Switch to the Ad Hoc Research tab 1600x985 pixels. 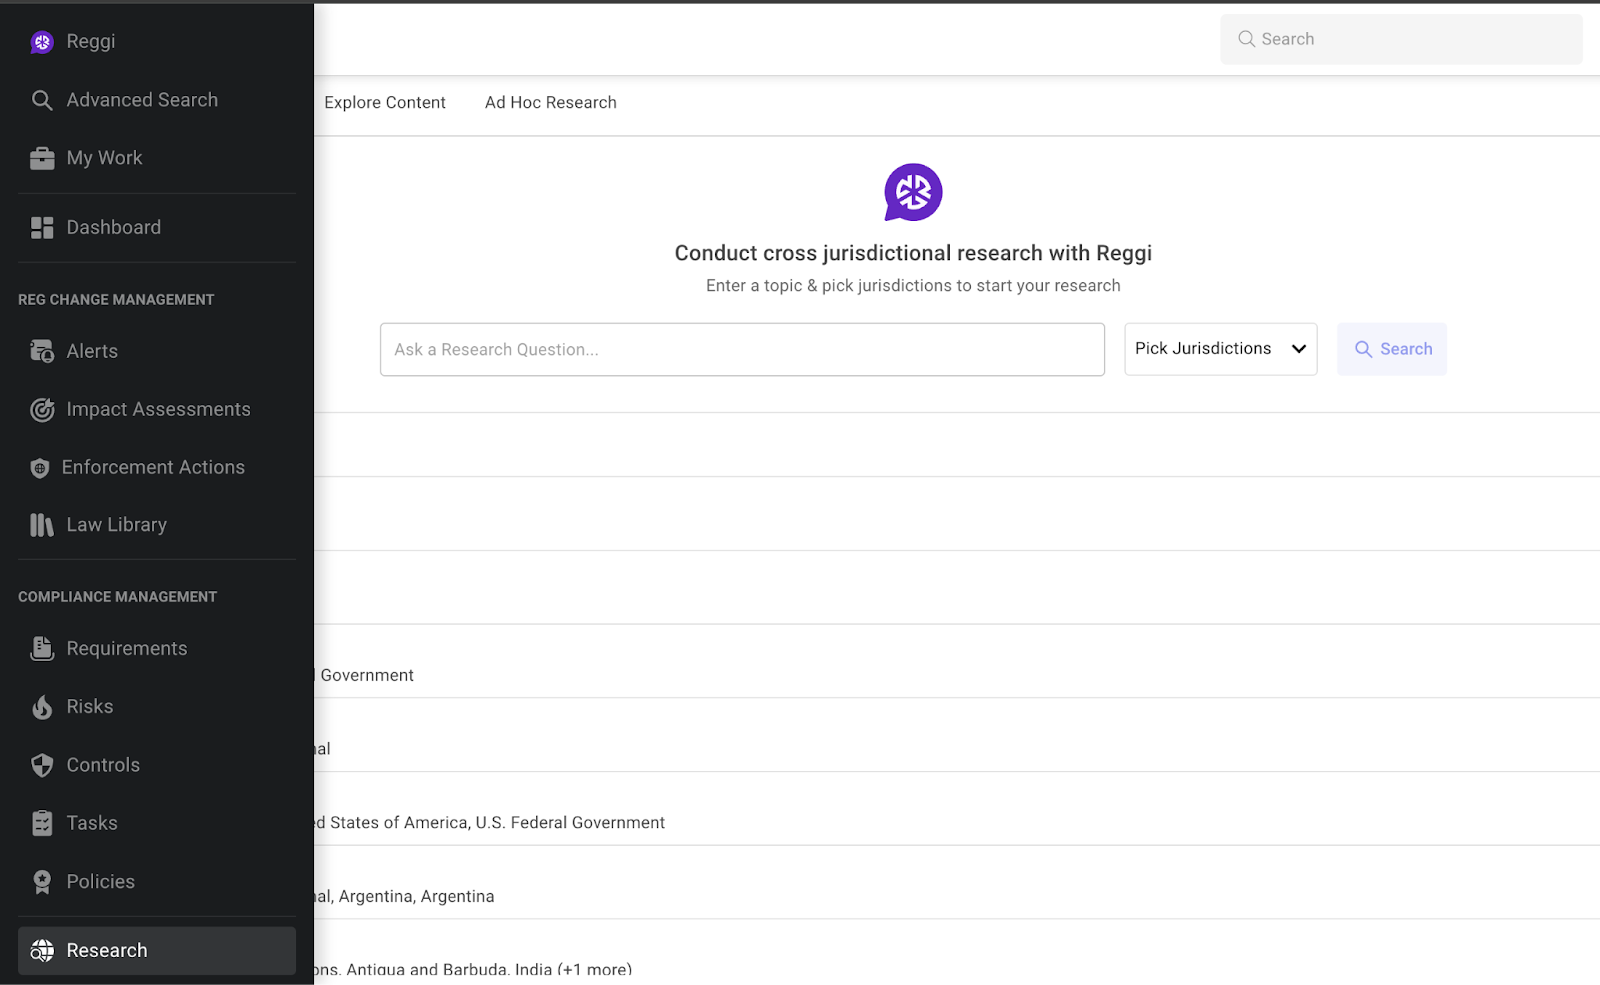point(550,103)
